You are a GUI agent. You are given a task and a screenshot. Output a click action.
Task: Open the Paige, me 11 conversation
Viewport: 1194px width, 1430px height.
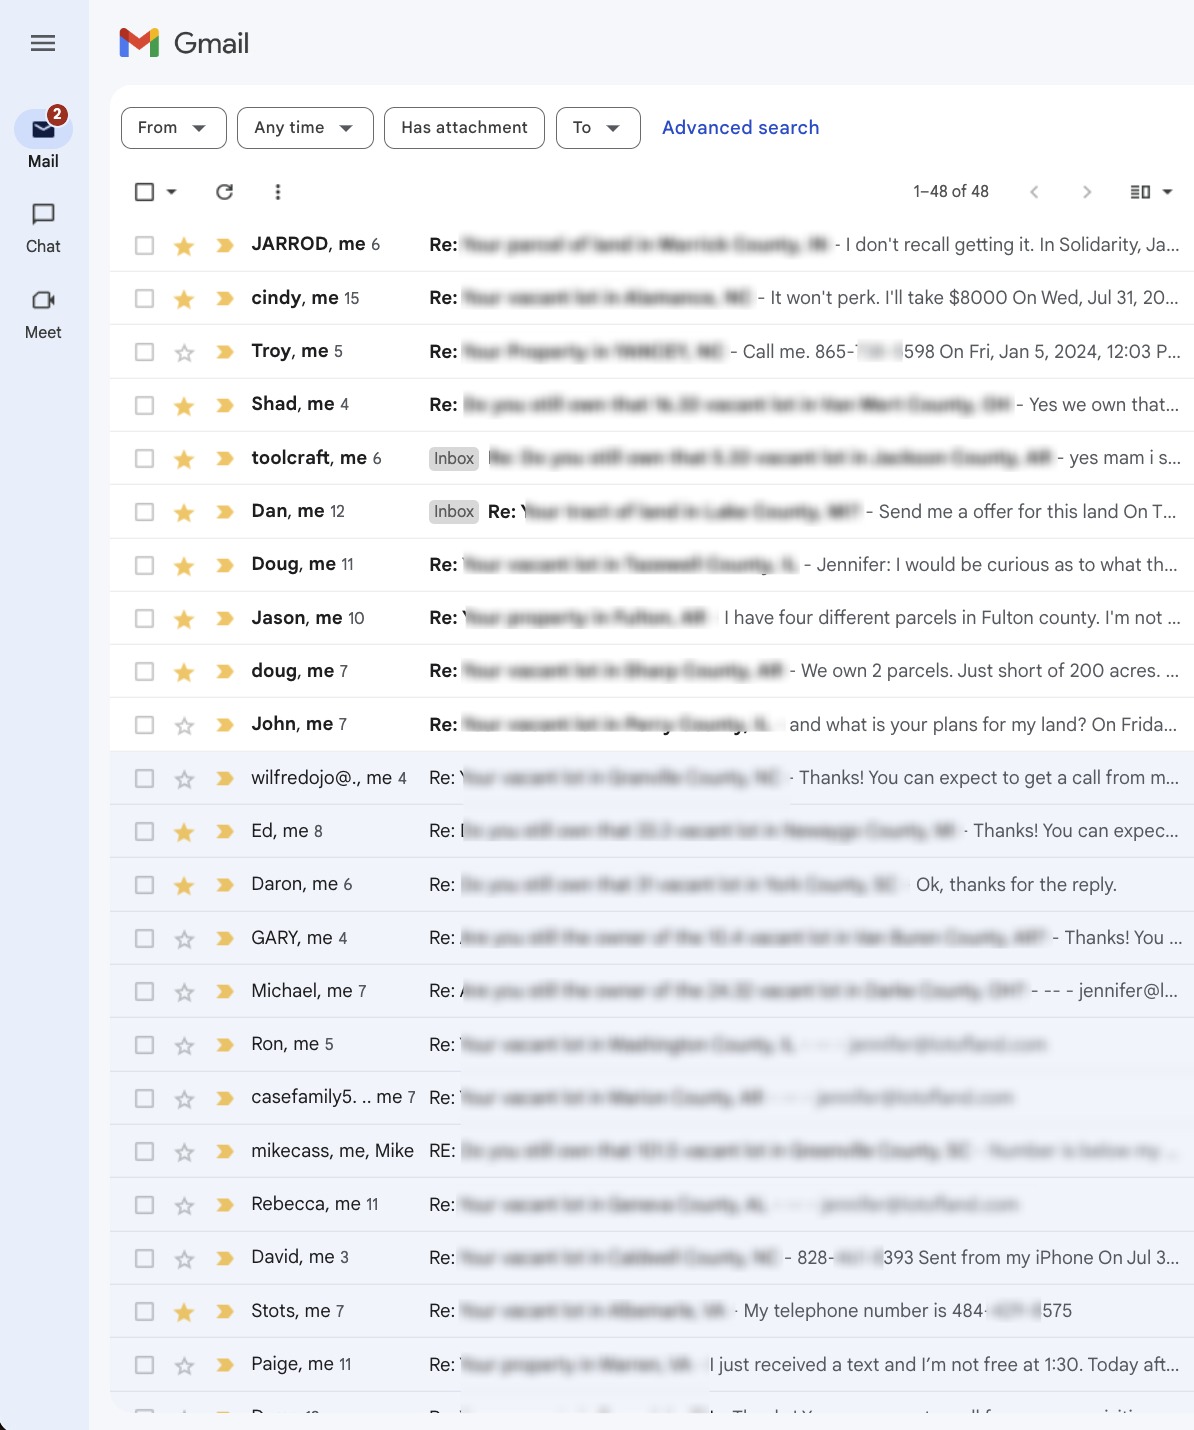651,1365
